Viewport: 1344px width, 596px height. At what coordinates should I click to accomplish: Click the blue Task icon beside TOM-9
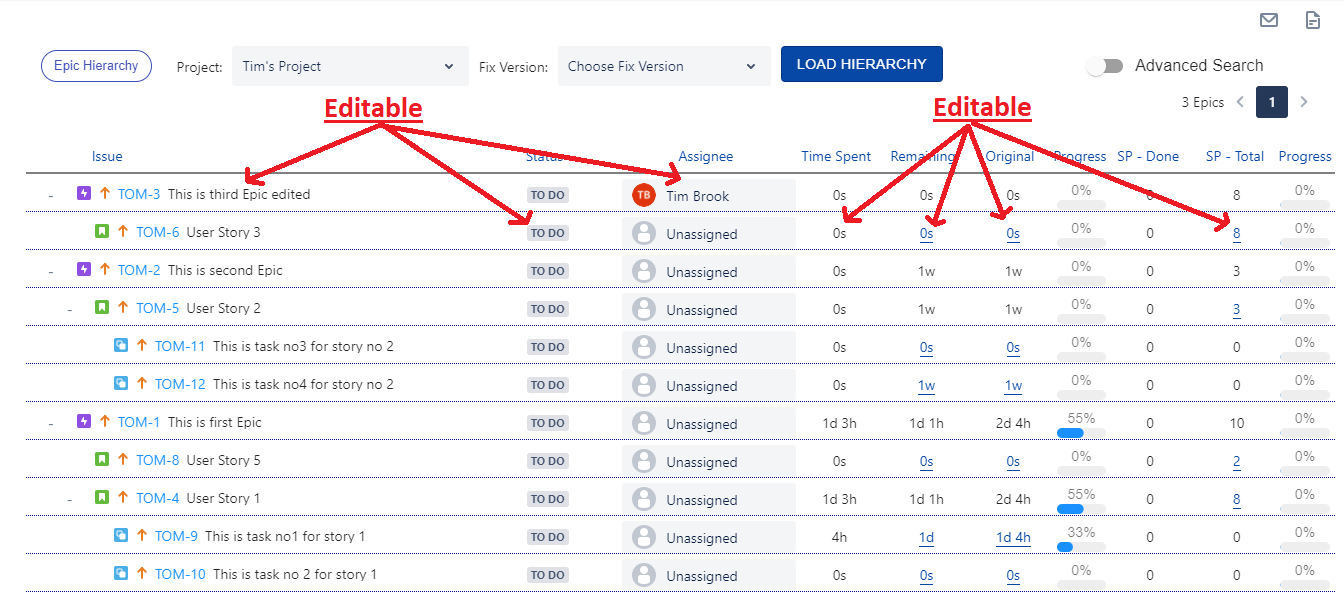(121, 536)
